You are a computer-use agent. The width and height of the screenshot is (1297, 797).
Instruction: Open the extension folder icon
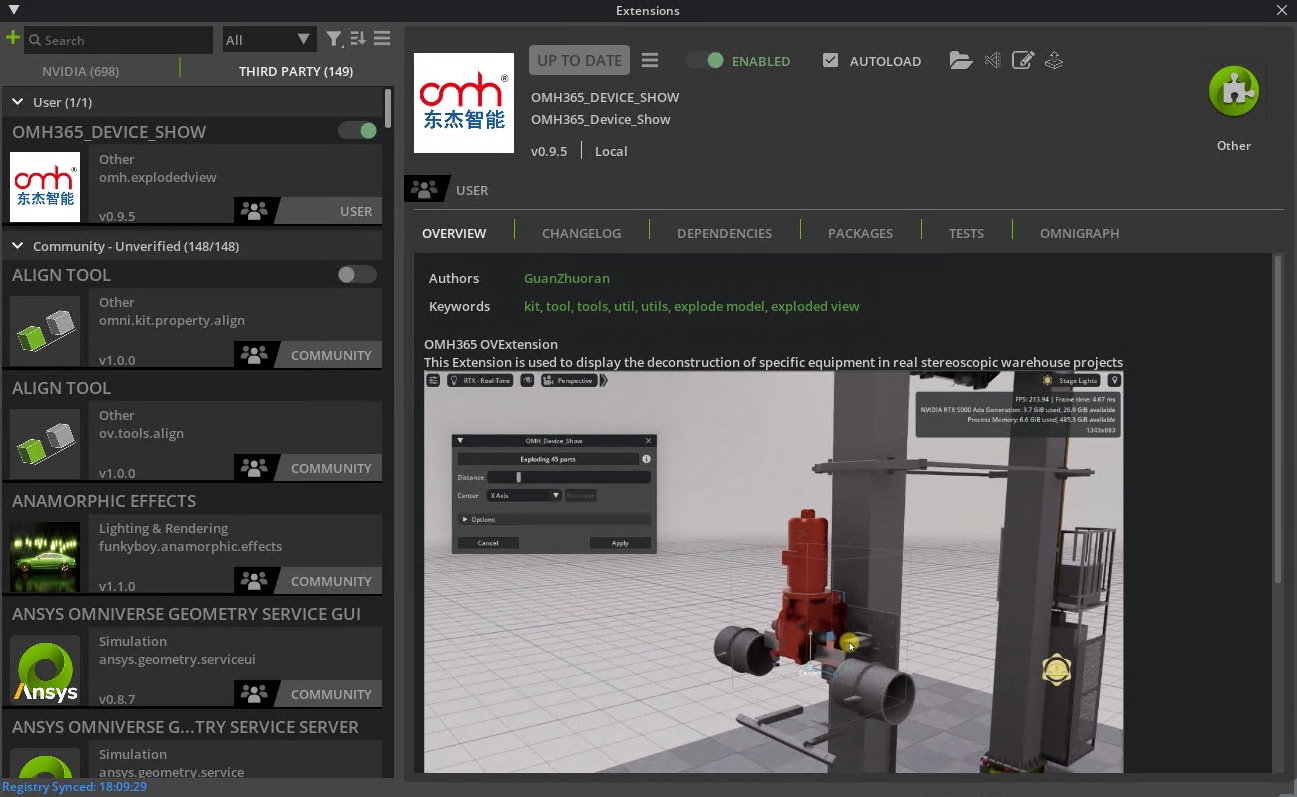coord(960,61)
